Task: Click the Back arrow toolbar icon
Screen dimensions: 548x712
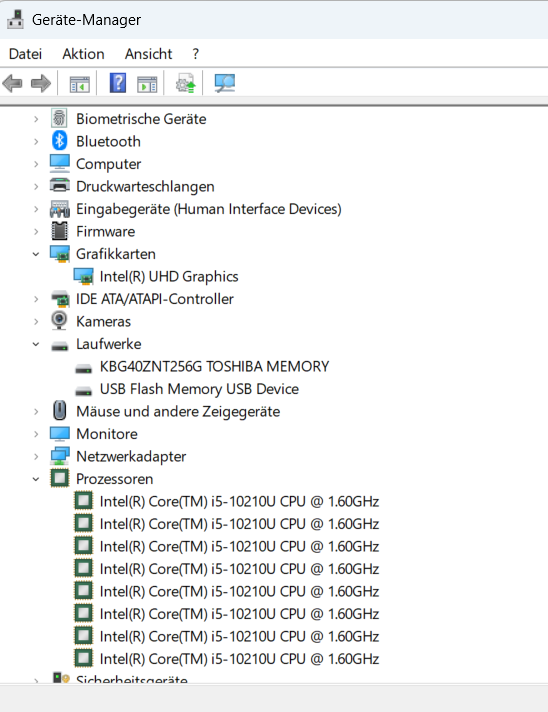Action: pyautogui.click(x=12, y=84)
